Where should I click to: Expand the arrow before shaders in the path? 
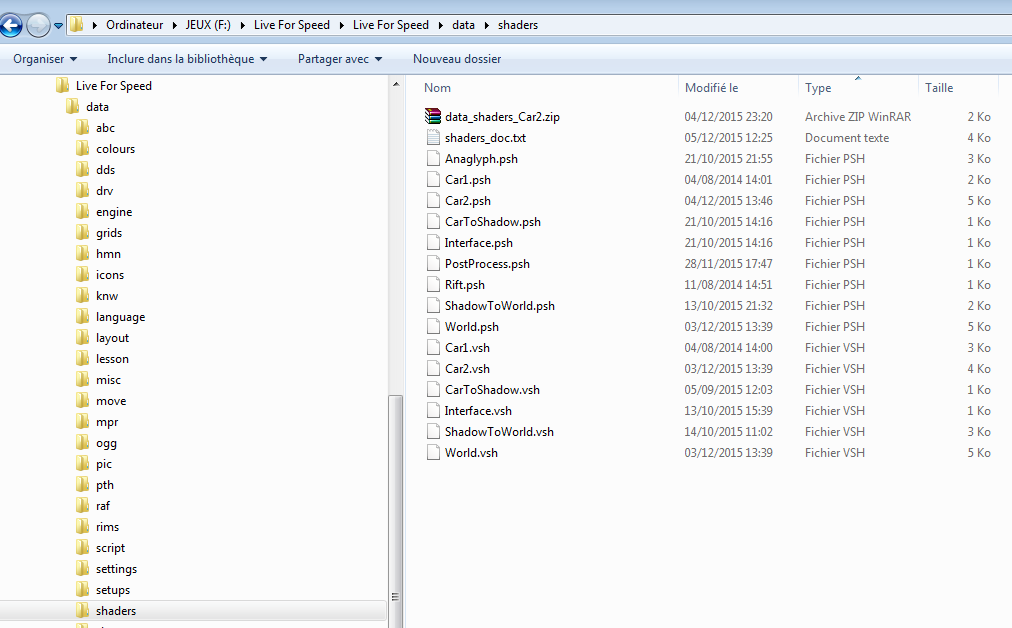click(486, 25)
